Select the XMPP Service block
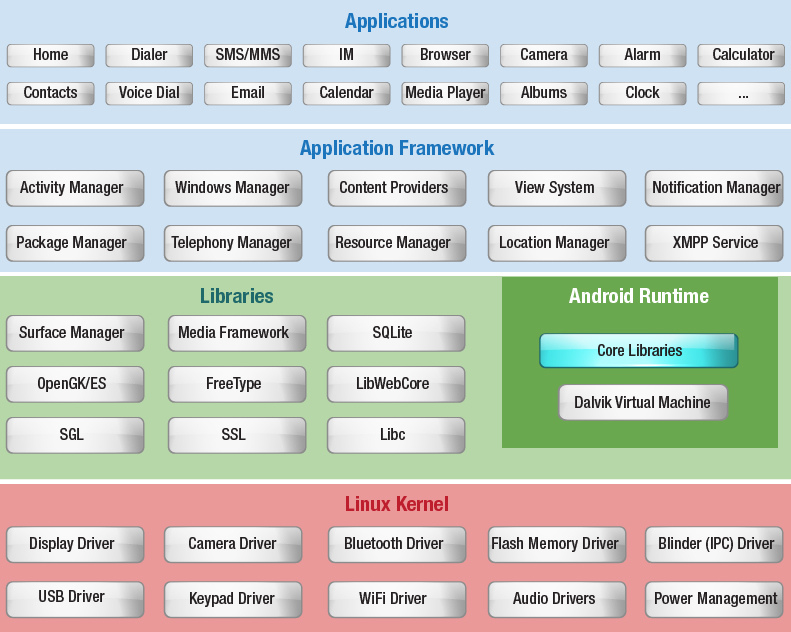 point(714,243)
